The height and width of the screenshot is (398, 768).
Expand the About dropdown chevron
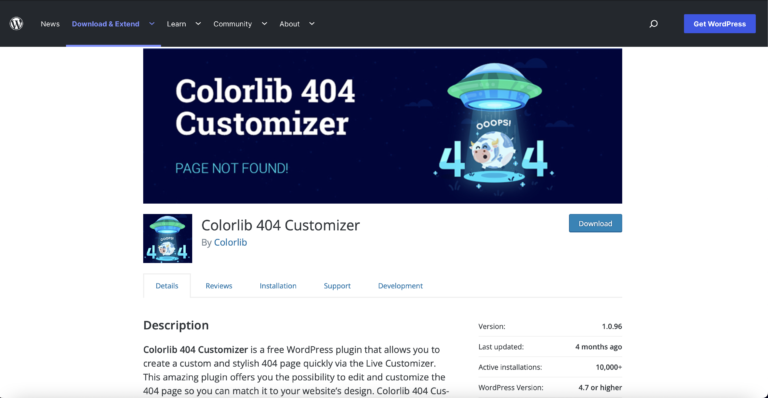pyautogui.click(x=312, y=23)
